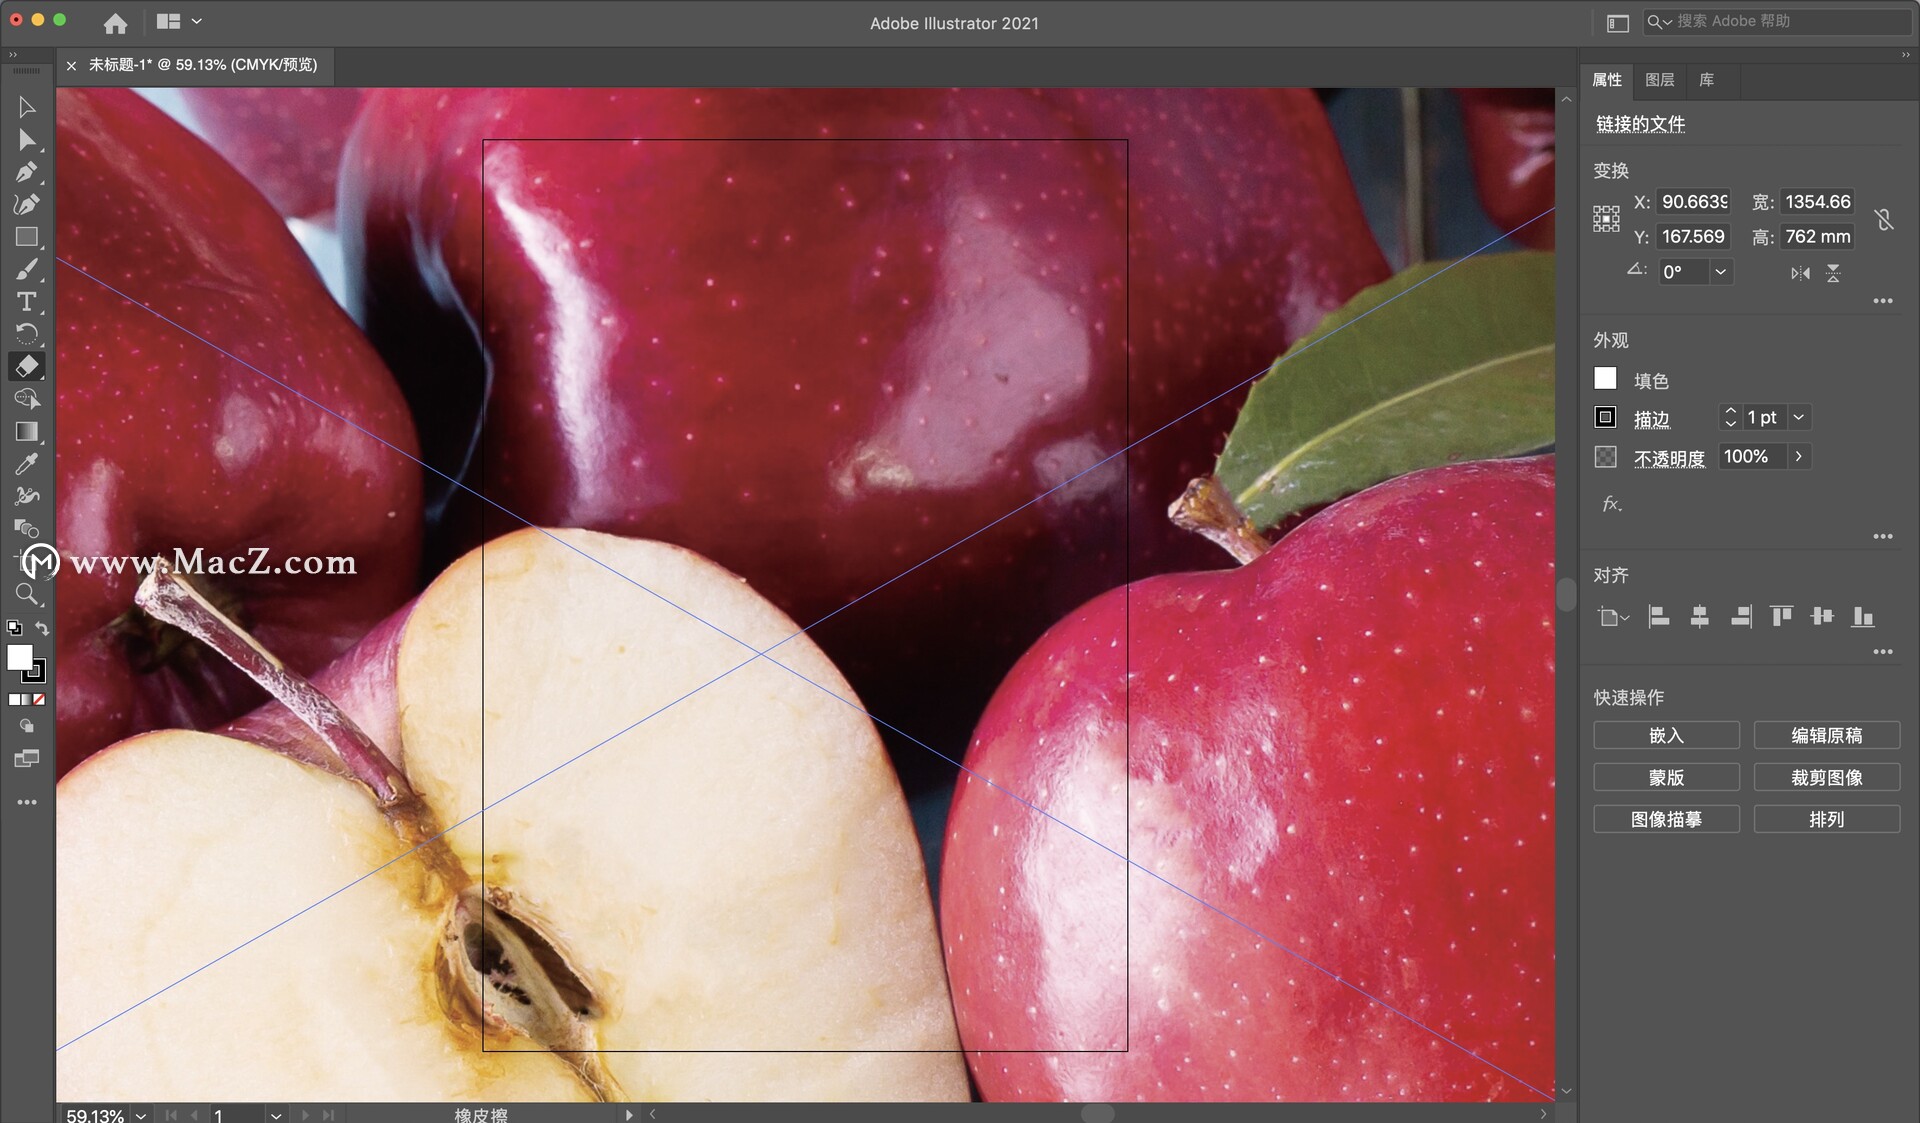Open Edit Toolbar three dots
1920x1123 pixels.
coord(27,802)
